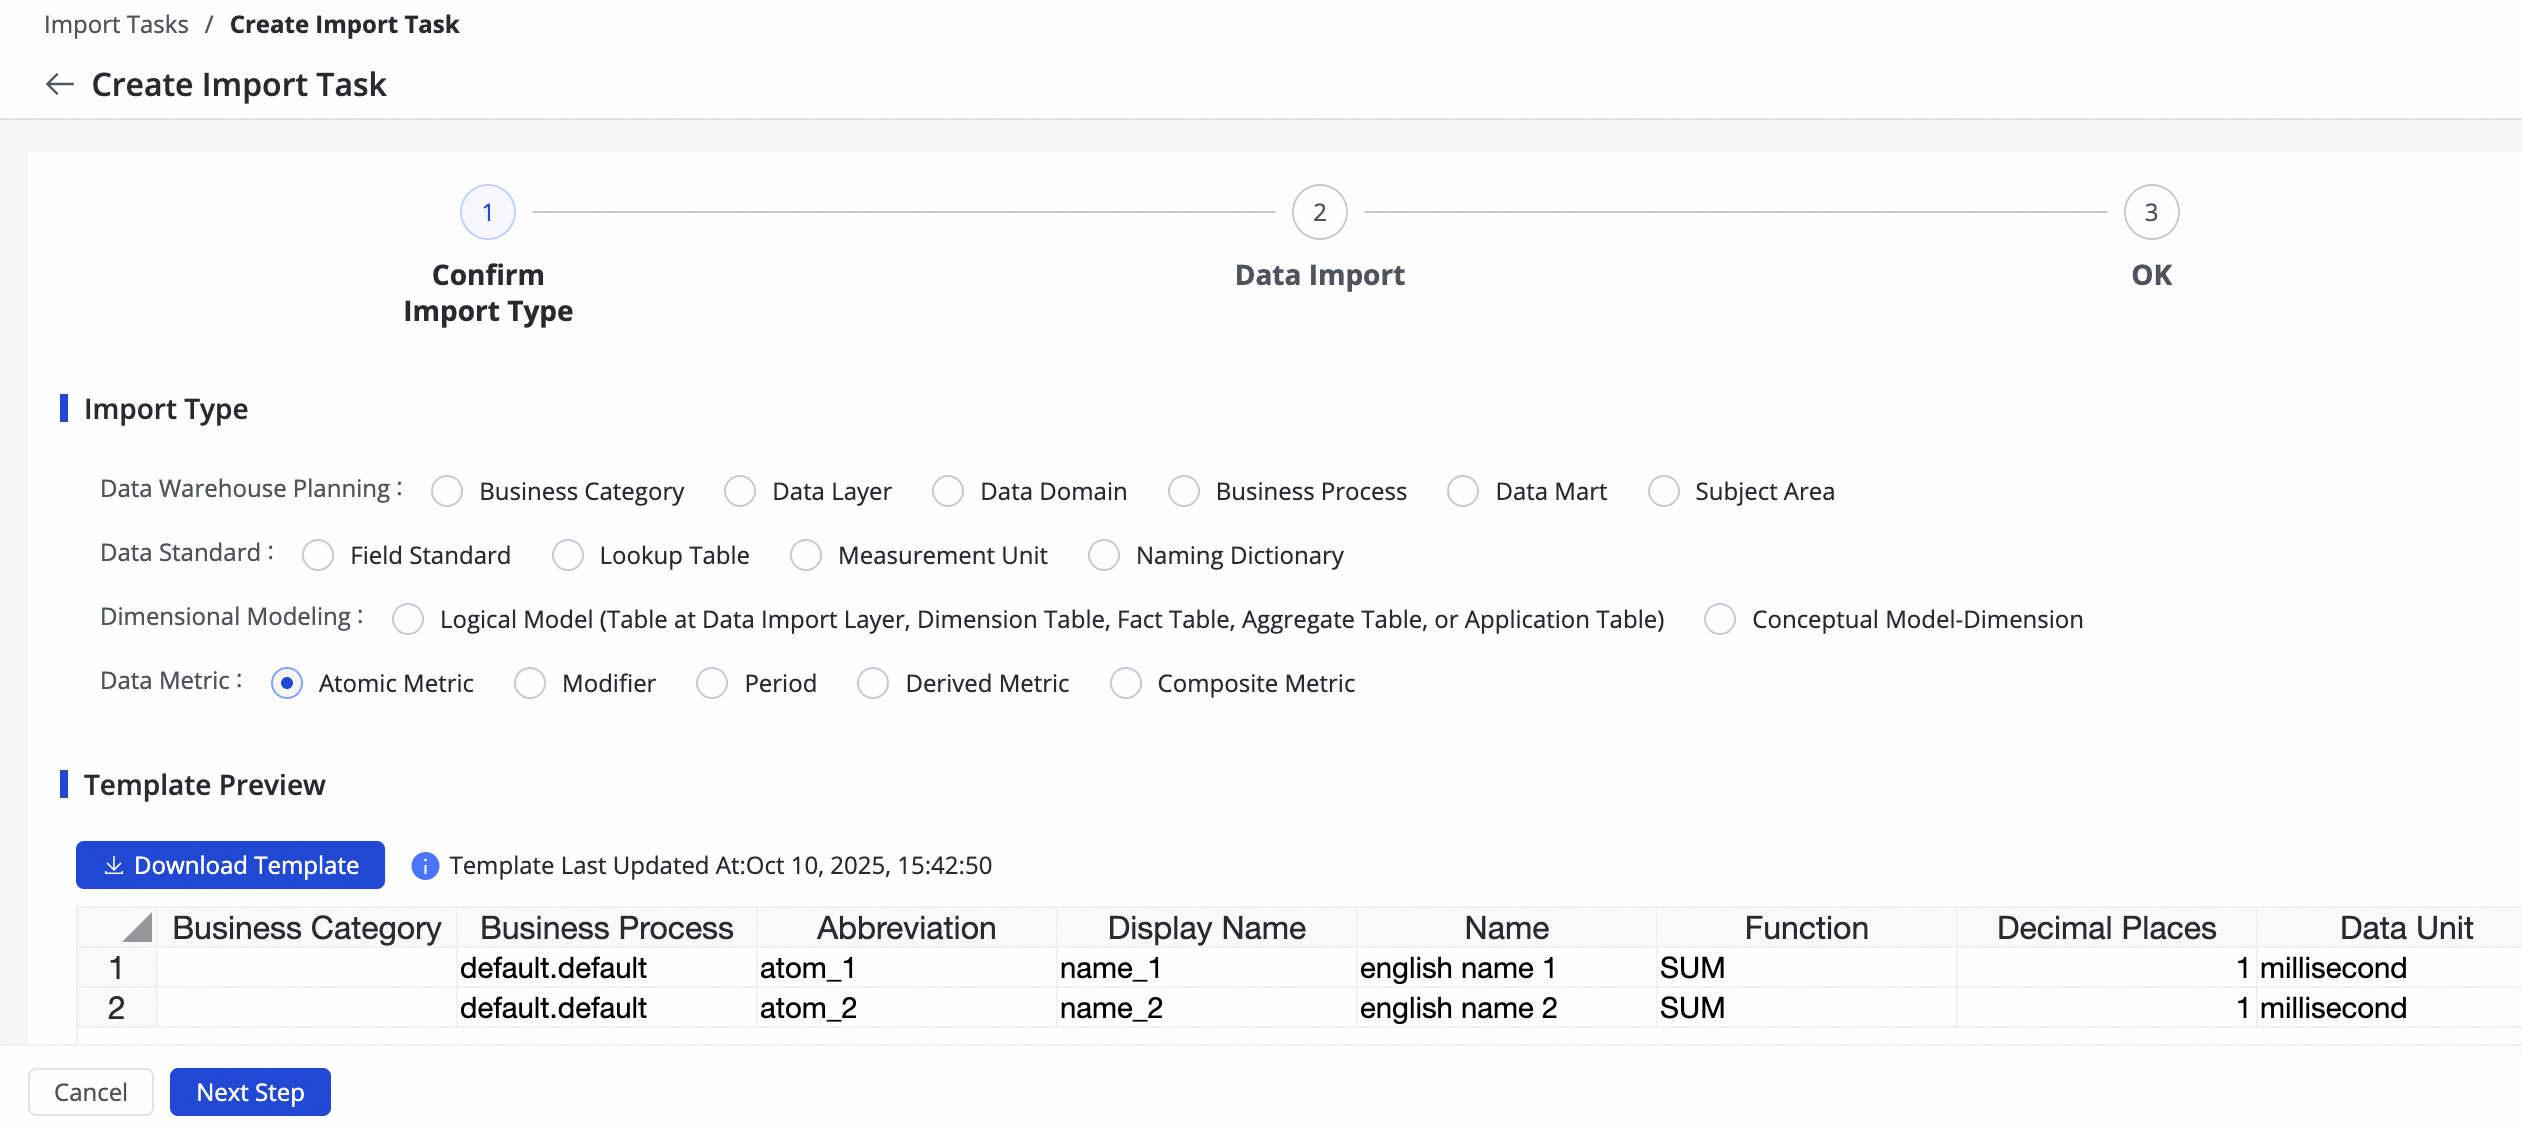Select row 2 header in template preview
The width and height of the screenshot is (2522, 1130).
(116, 1008)
